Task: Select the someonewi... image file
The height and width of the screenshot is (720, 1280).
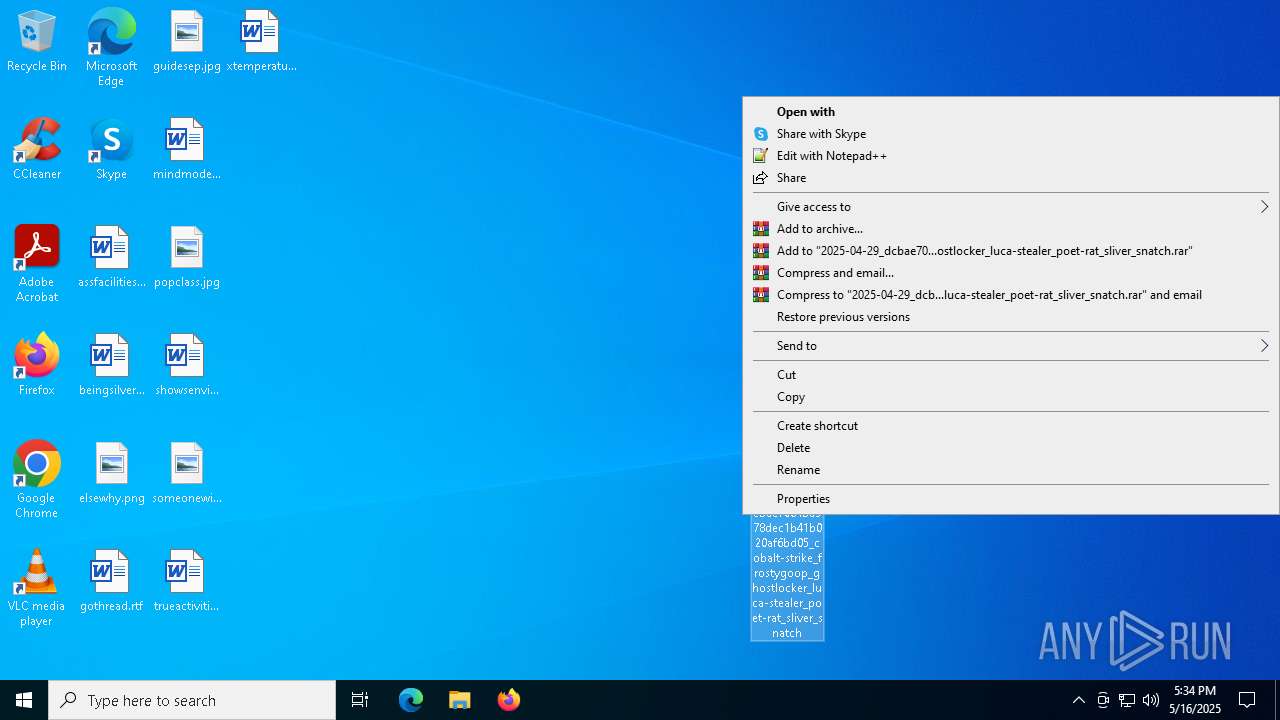Action: 186,474
